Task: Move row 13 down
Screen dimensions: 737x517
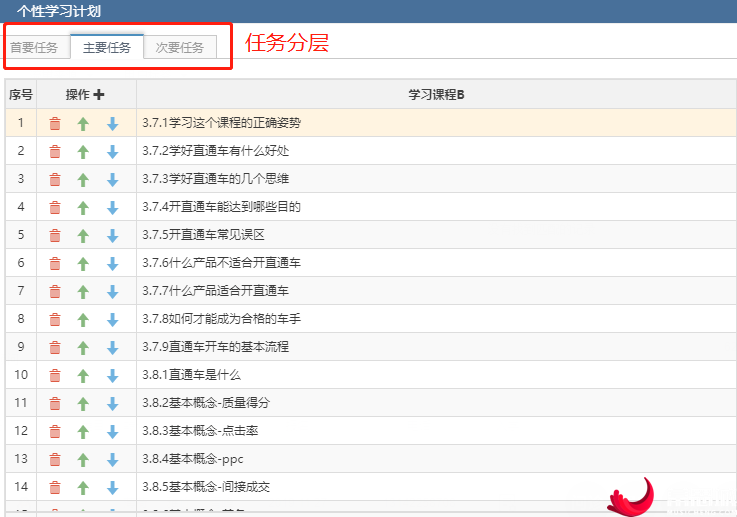Action: click(112, 460)
